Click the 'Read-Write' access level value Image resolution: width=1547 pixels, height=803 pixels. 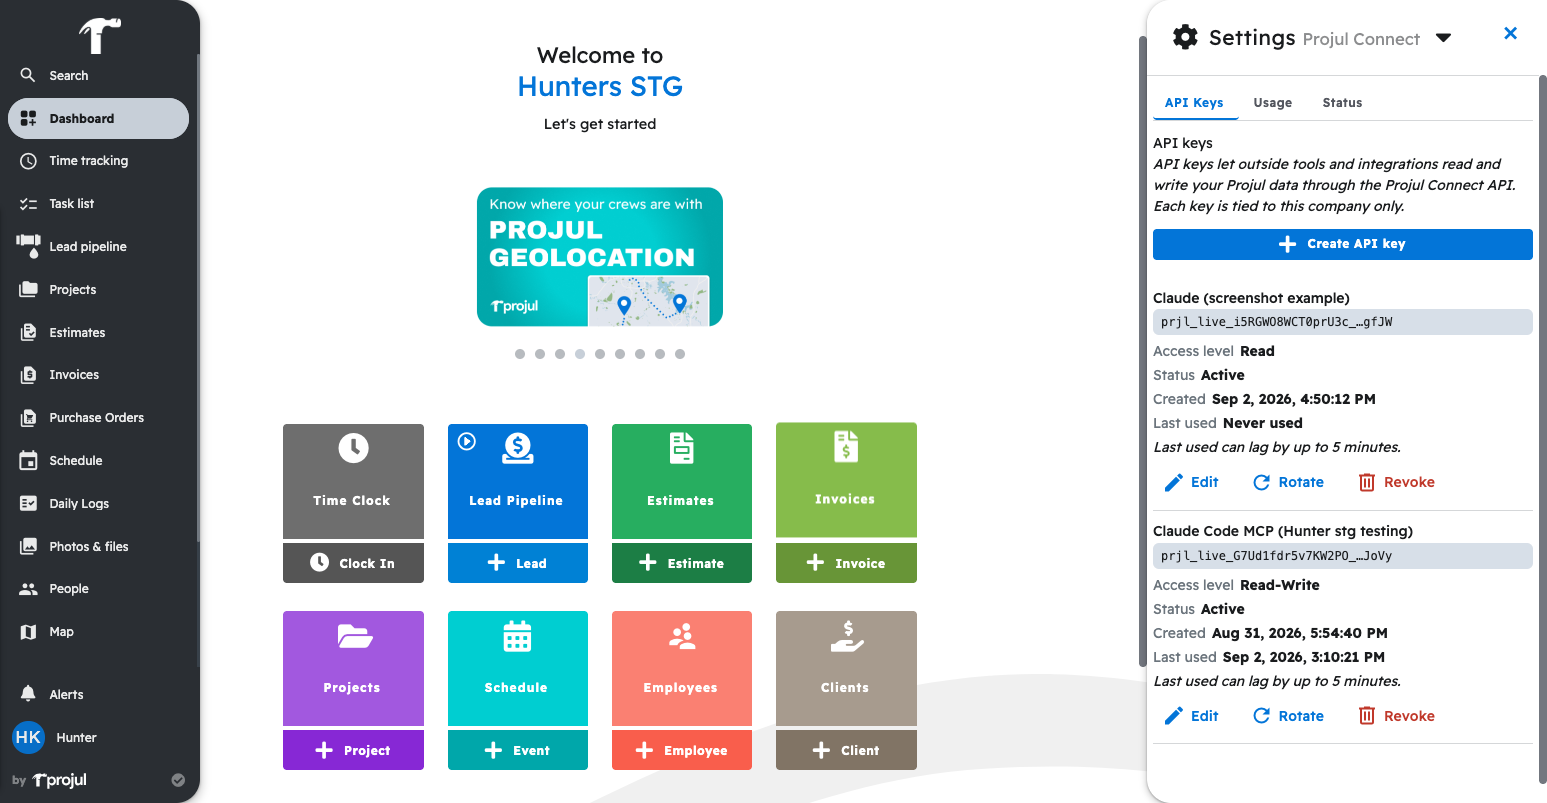tap(1280, 585)
